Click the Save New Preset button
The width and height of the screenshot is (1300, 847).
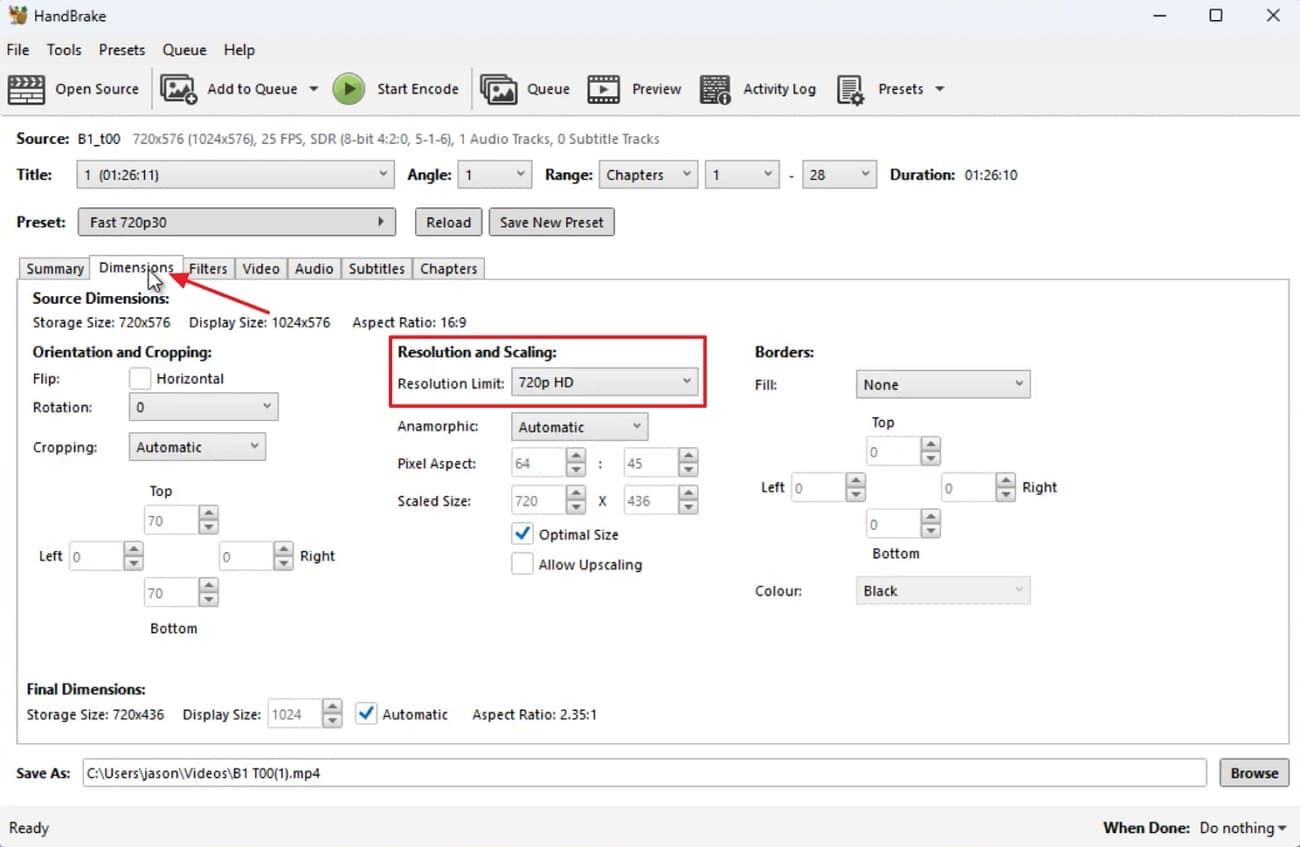pos(551,221)
